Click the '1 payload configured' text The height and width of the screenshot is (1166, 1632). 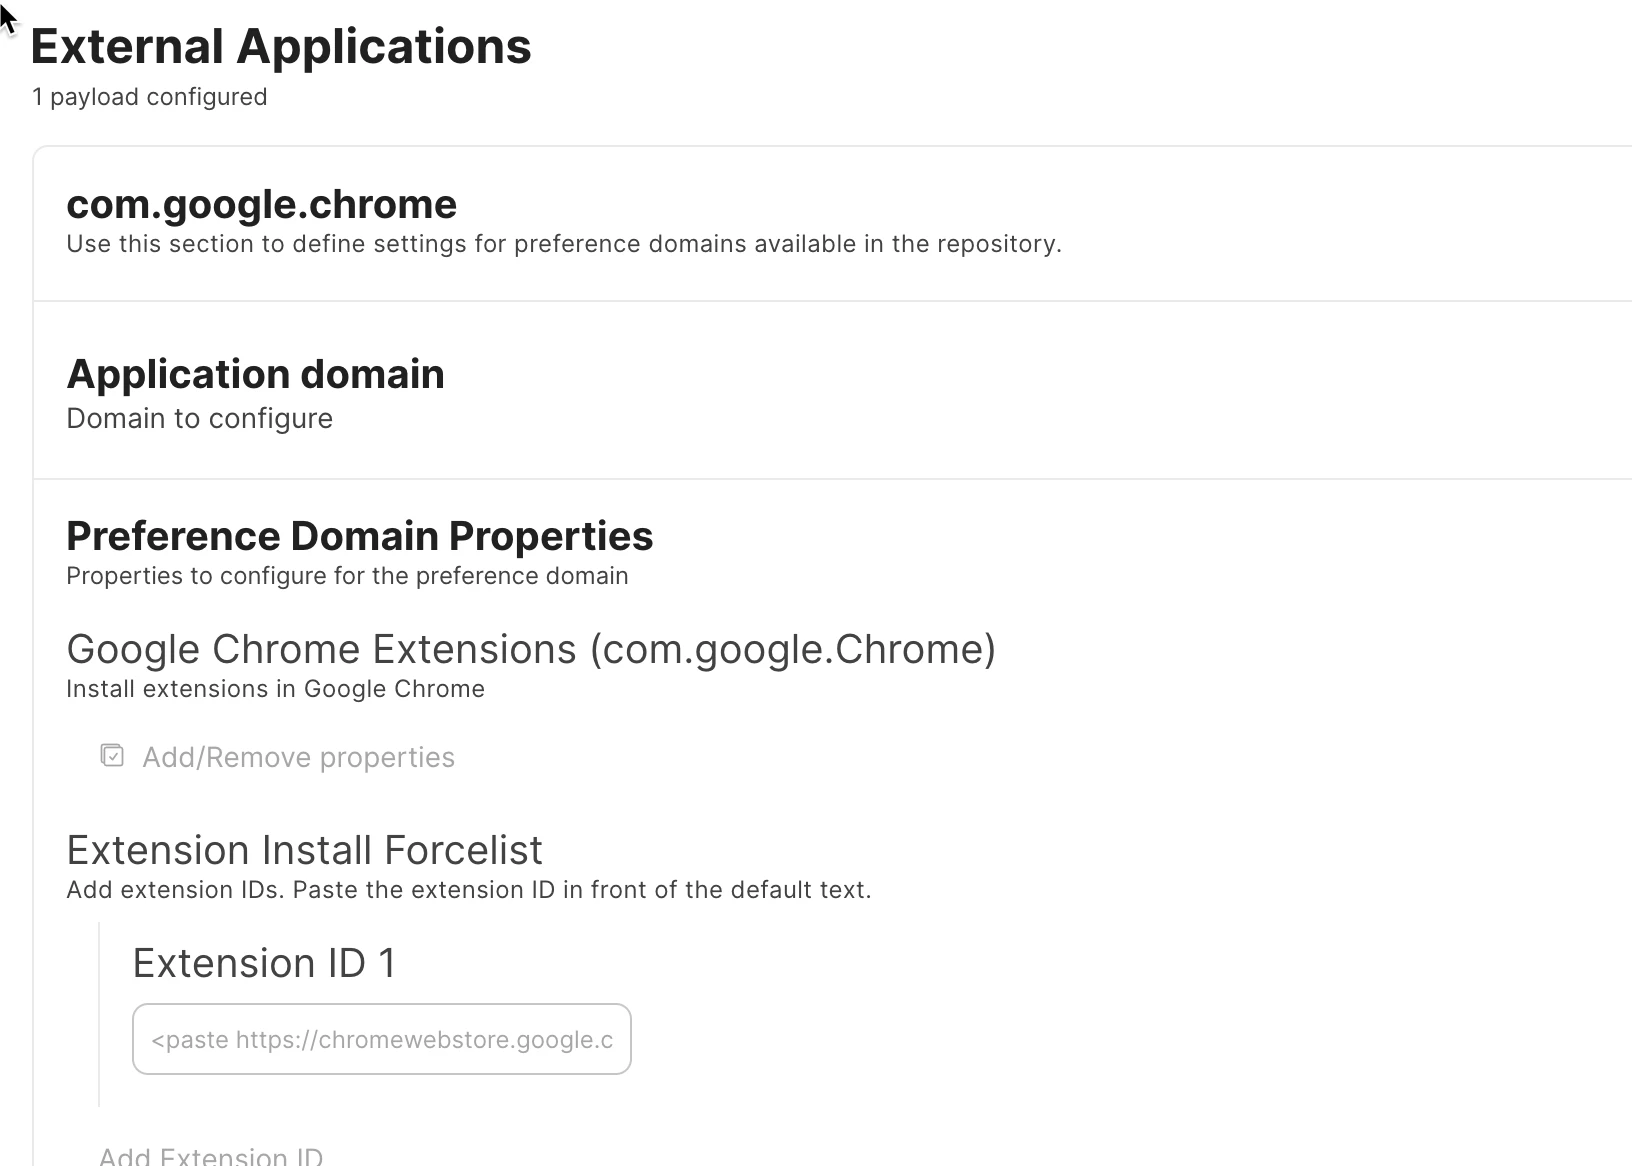[150, 97]
